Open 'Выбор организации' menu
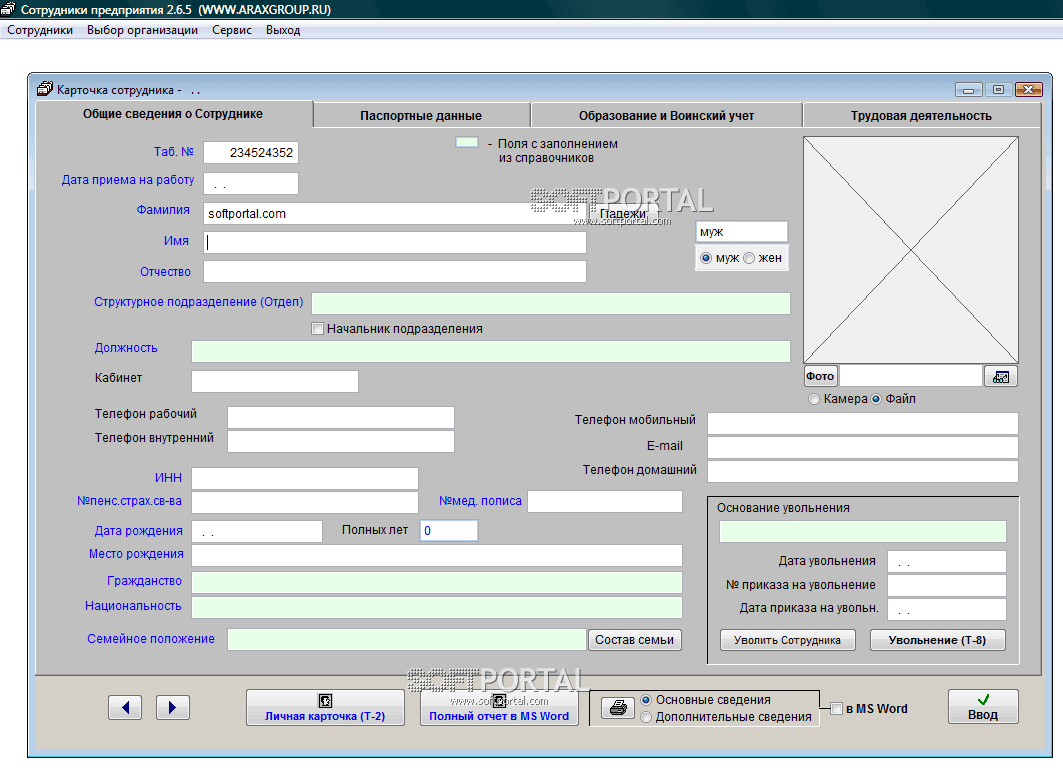This screenshot has height=773, width=1063. [142, 30]
